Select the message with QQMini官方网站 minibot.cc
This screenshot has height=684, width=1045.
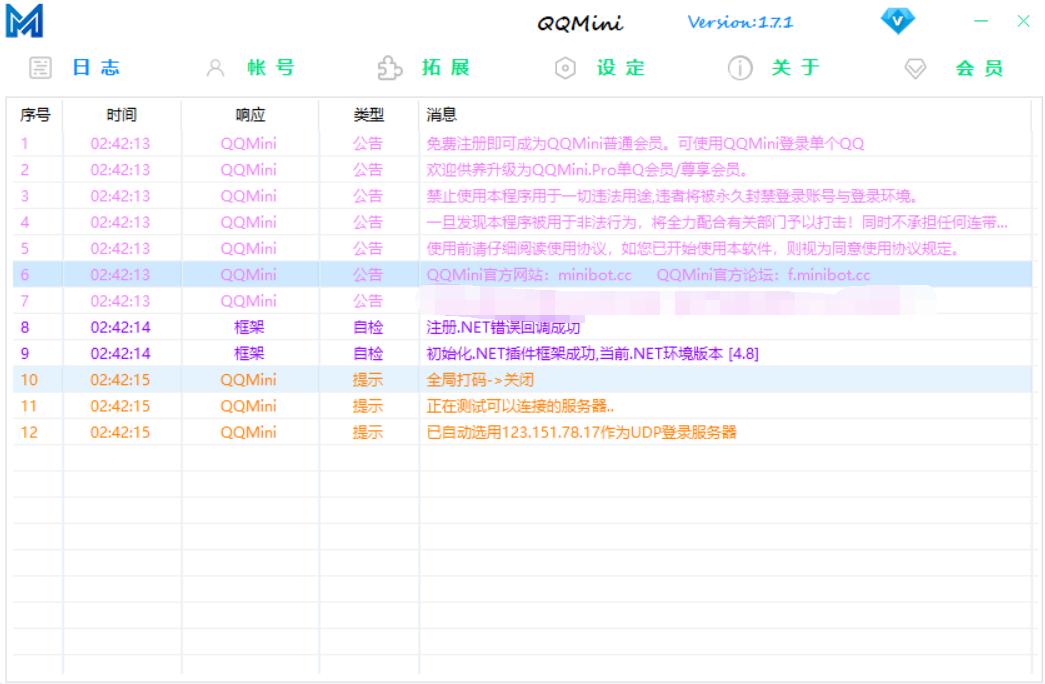tap(648, 275)
